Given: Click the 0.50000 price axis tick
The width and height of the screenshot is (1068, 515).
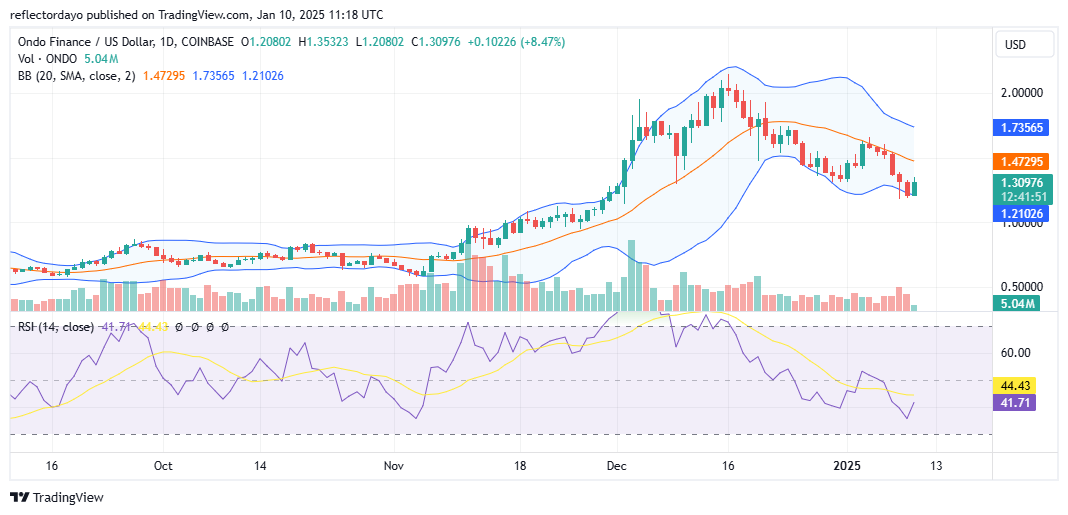Looking at the screenshot, I should pos(1021,287).
